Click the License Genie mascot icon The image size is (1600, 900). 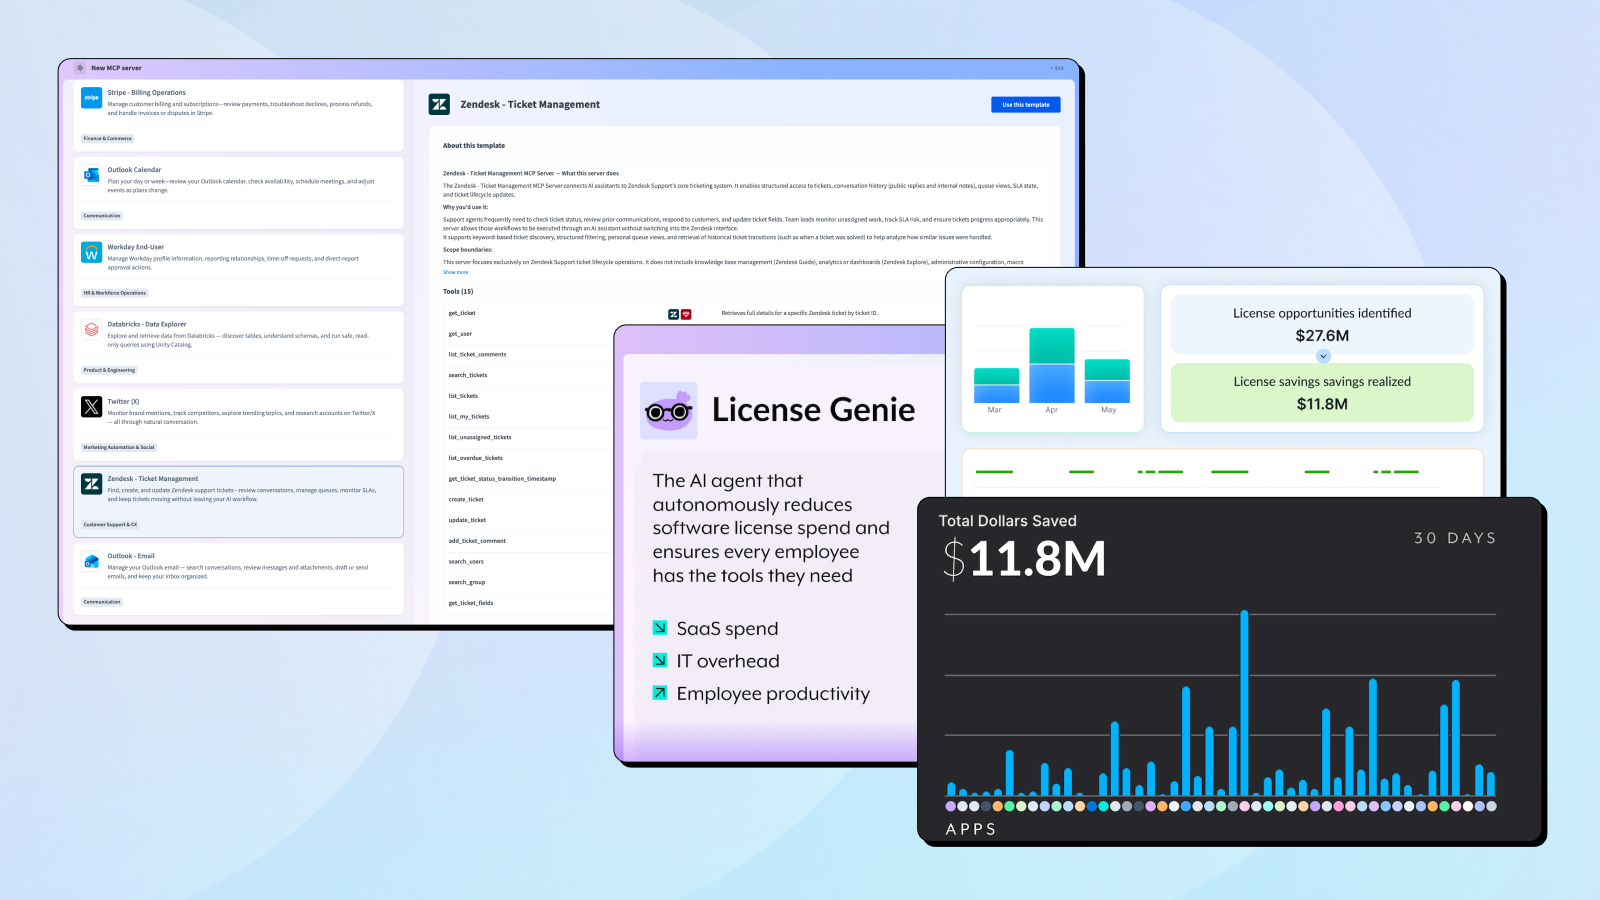pyautogui.click(x=668, y=410)
